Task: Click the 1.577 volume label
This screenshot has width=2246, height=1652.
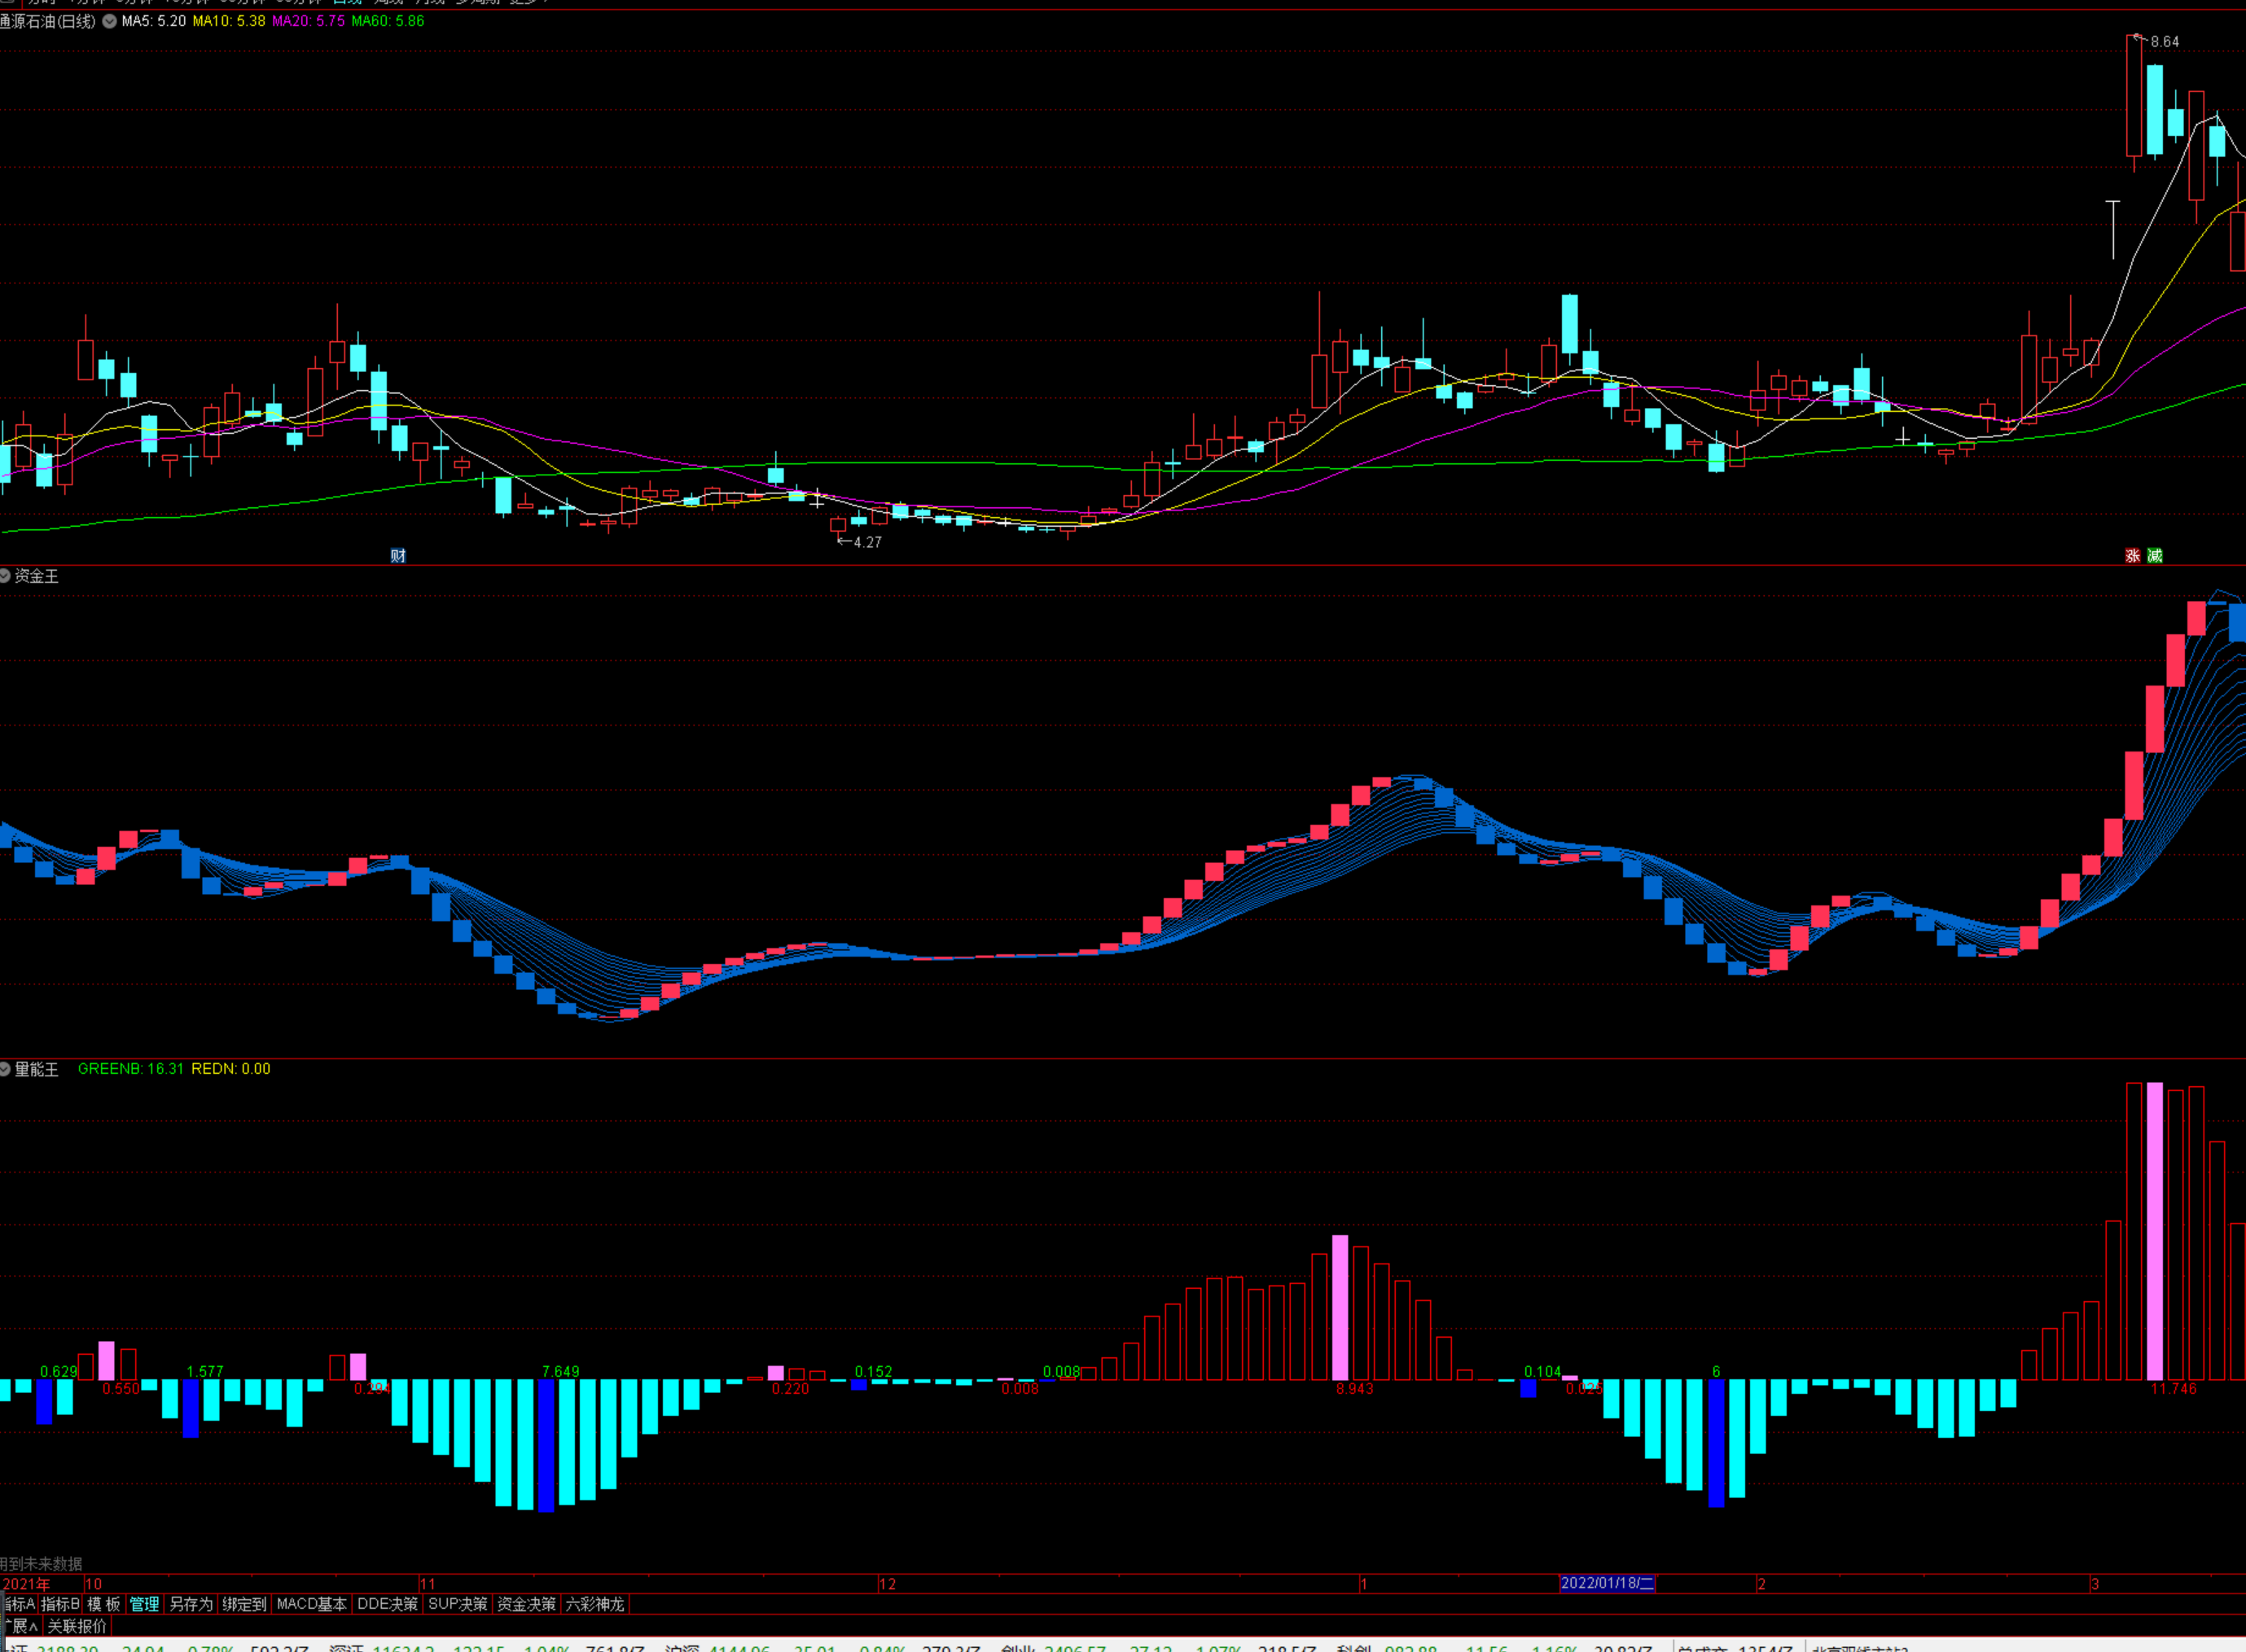Action: coord(205,1372)
